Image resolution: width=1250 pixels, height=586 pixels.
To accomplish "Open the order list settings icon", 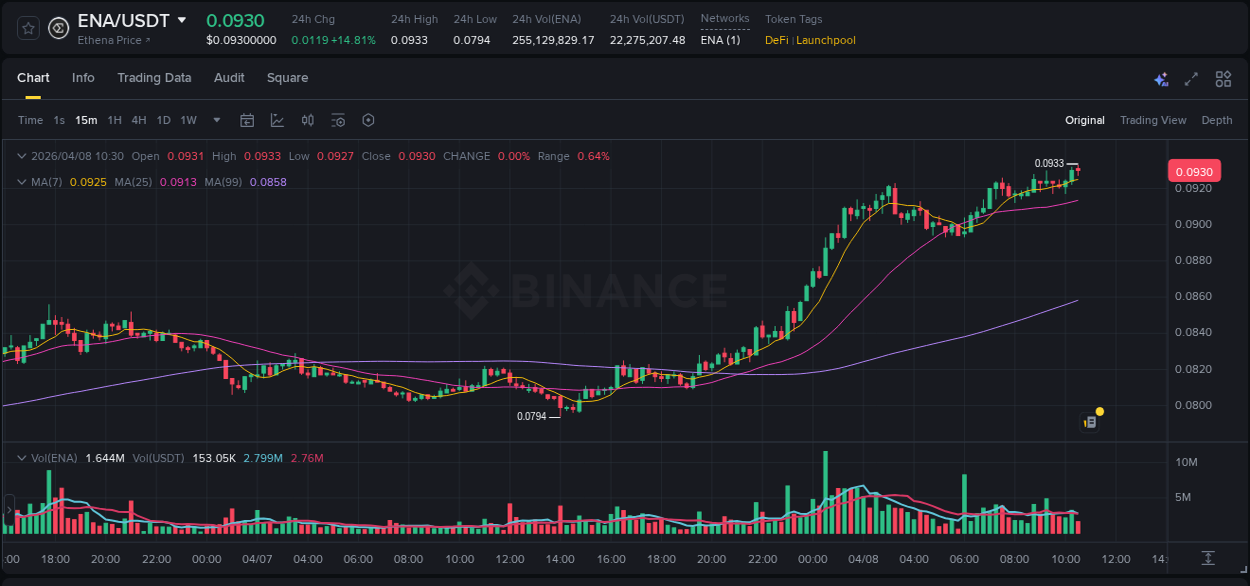I will 338,119.
